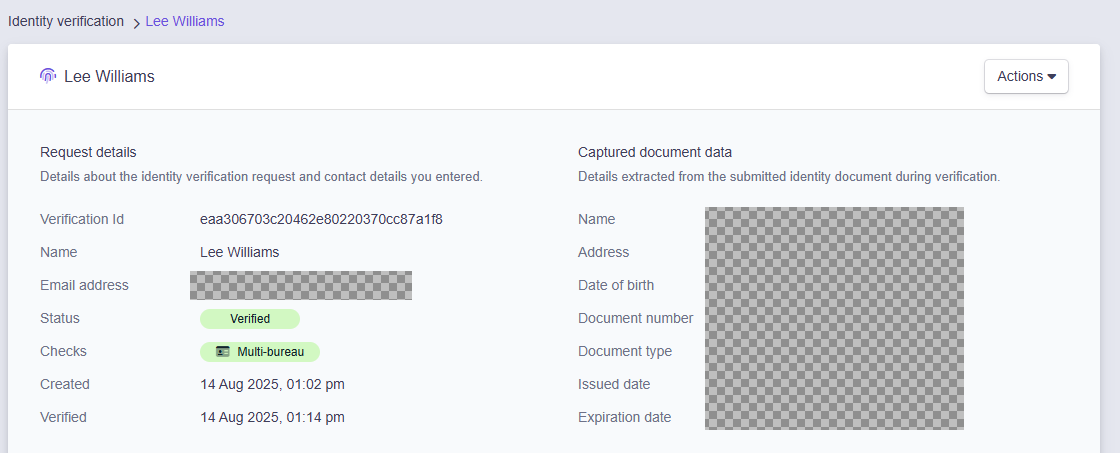Click the caret arrow on Actions button
This screenshot has height=453, width=1120.
1052,77
